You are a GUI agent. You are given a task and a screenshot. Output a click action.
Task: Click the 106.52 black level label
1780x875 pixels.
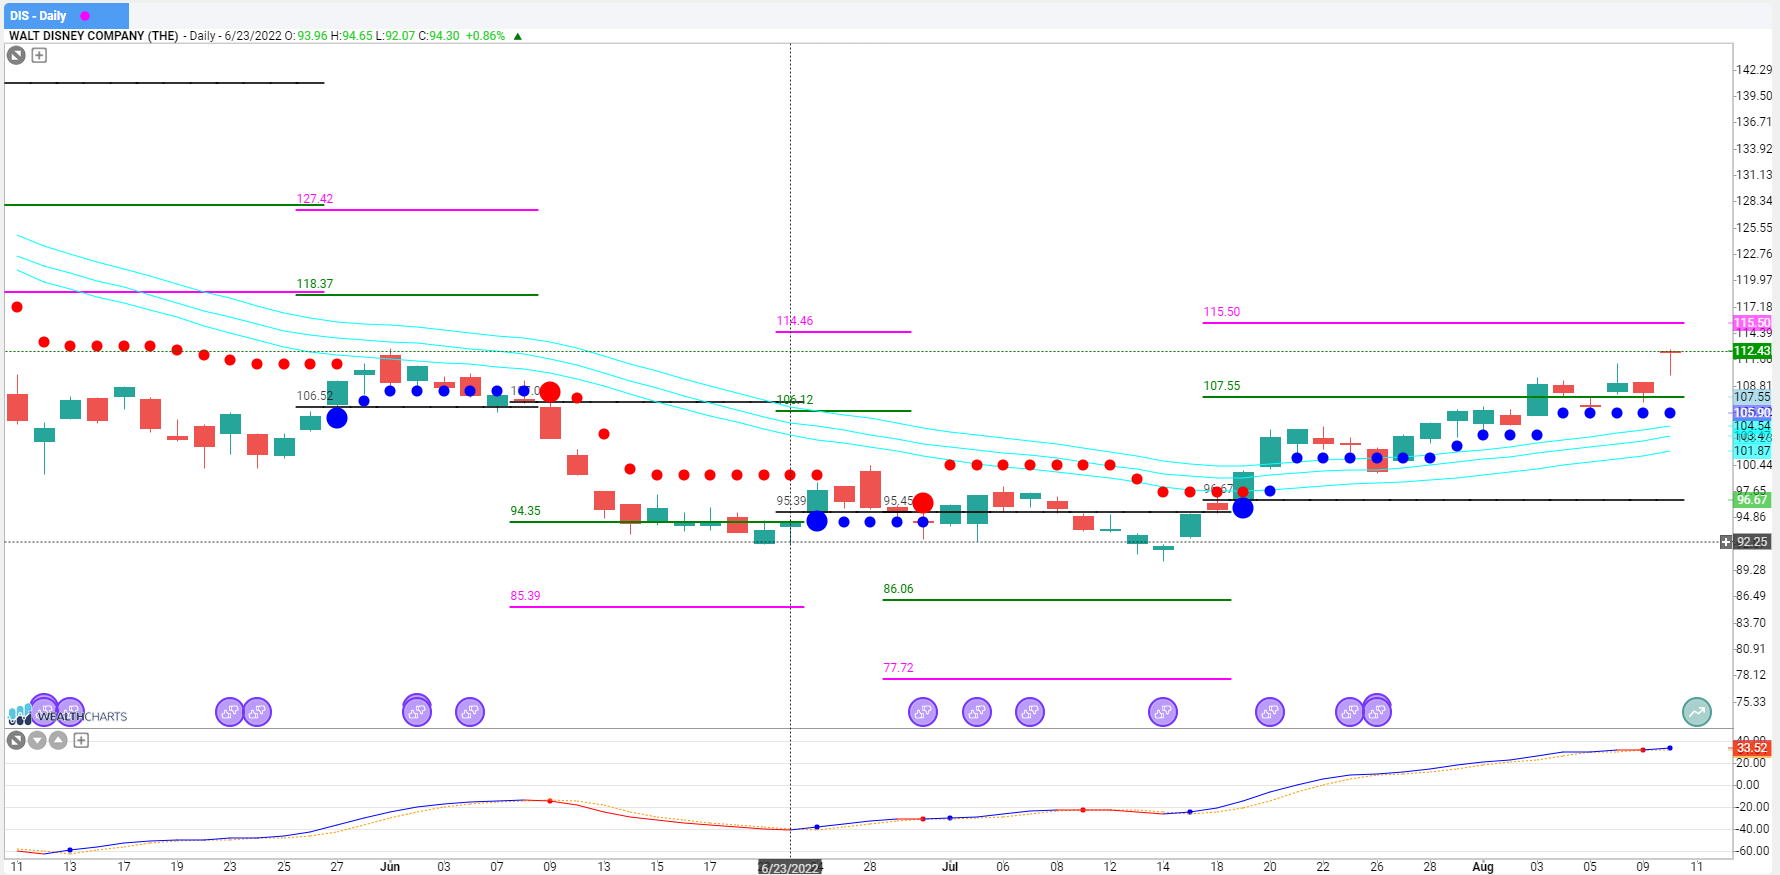[x=315, y=396]
